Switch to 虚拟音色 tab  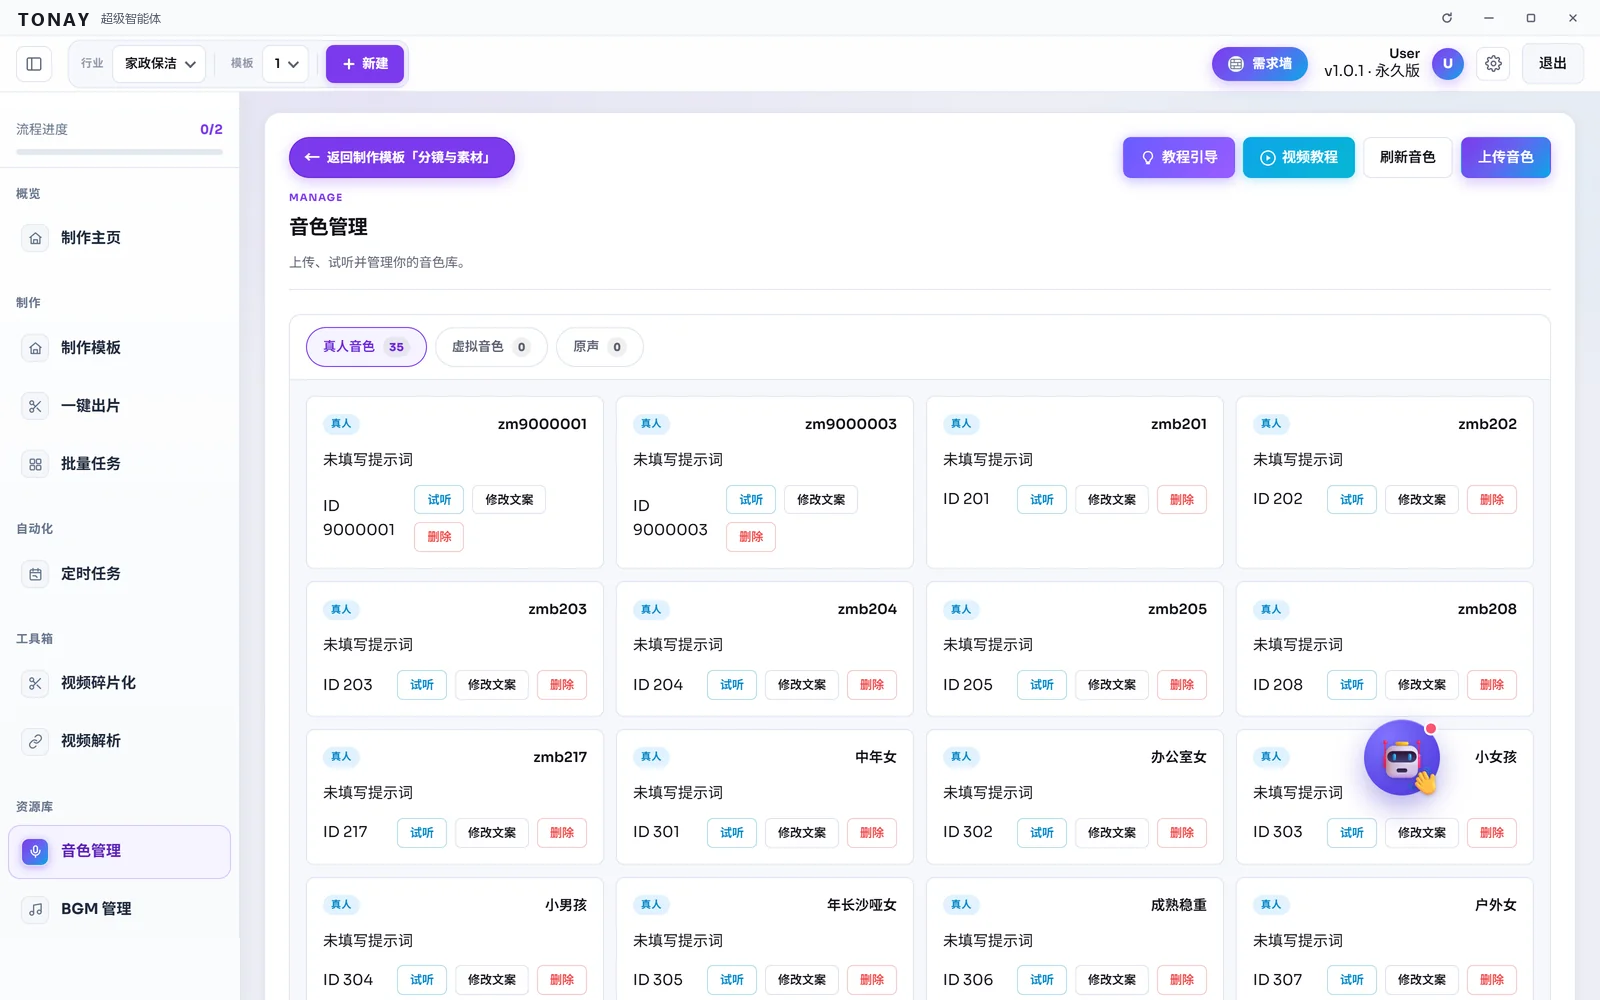(x=491, y=347)
